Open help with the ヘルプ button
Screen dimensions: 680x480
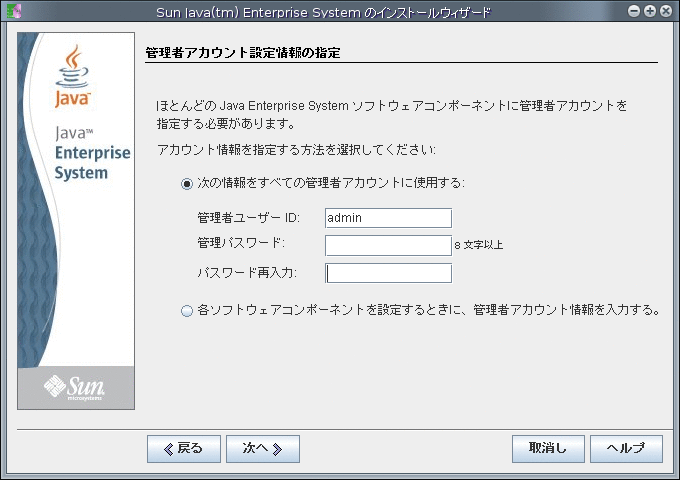pyautogui.click(x=626, y=449)
